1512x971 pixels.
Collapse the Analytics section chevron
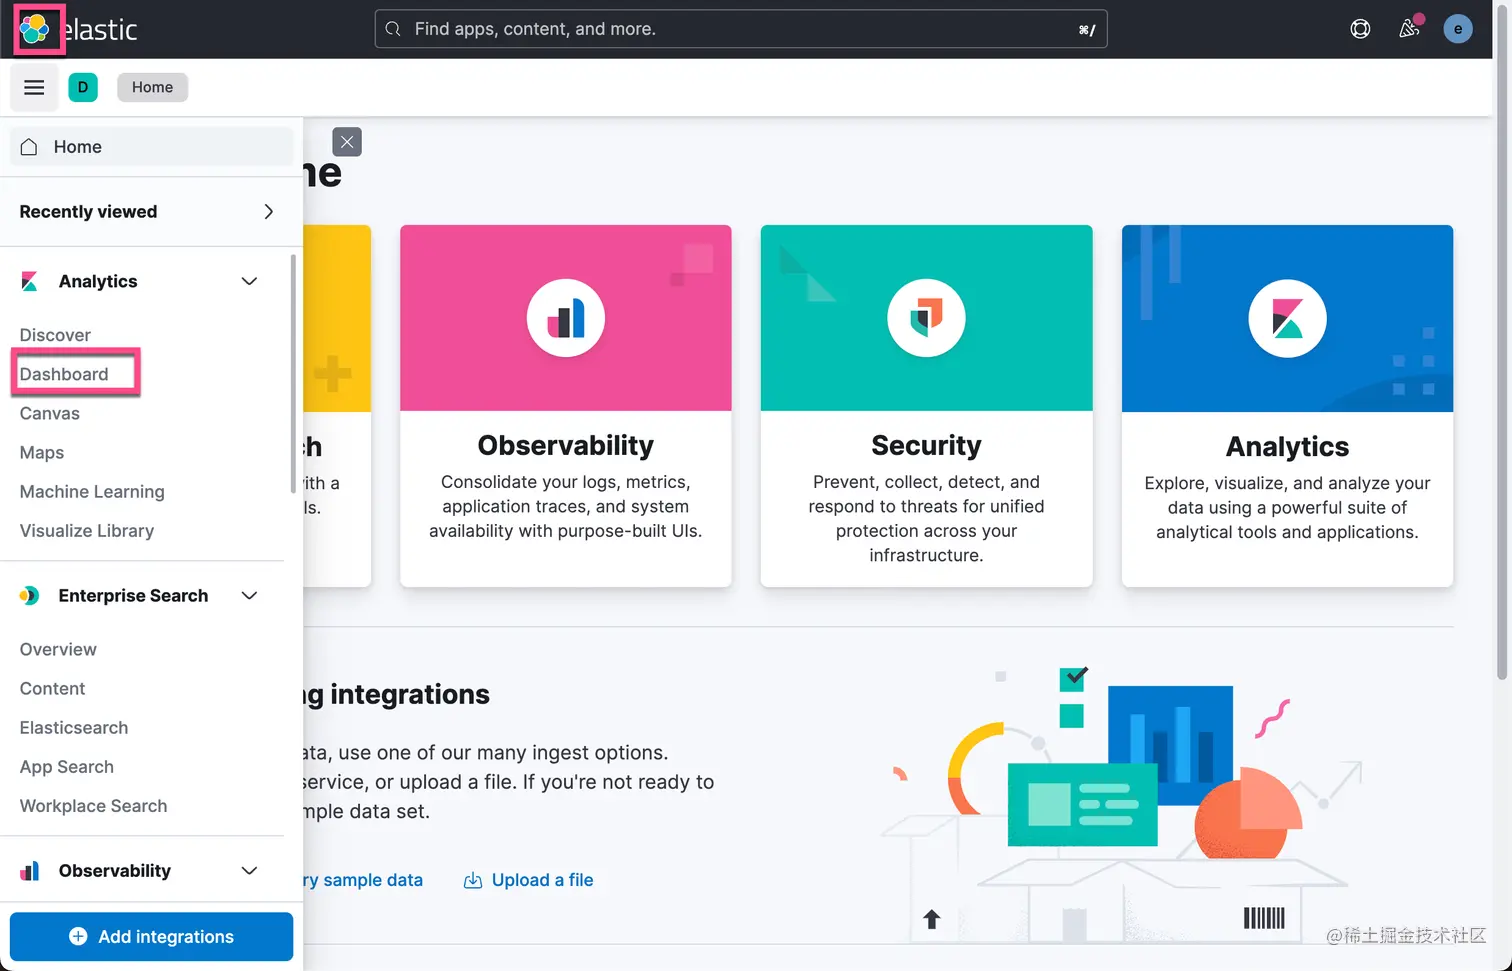250,282
